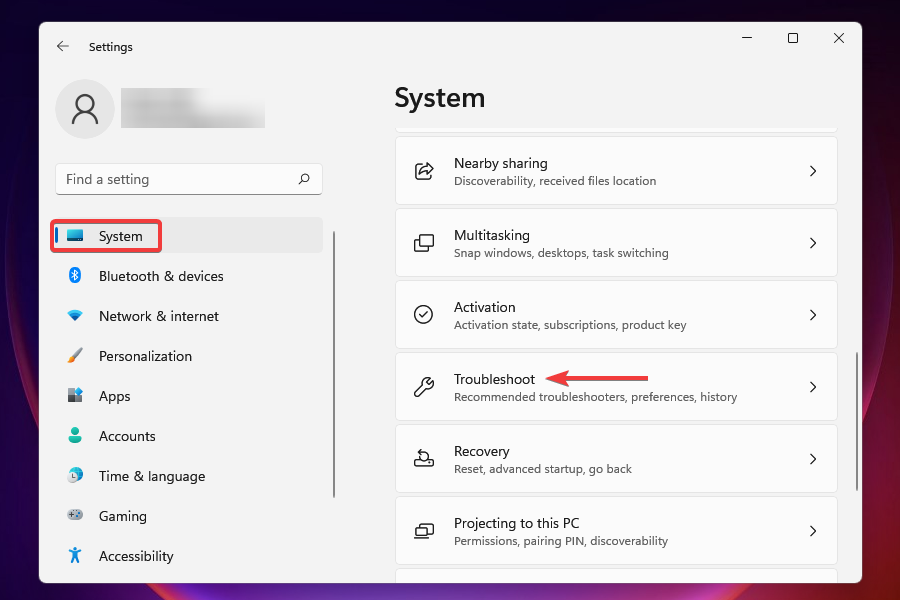Image resolution: width=900 pixels, height=600 pixels.
Task: Open Recovery via its right chevron
Action: tap(813, 459)
